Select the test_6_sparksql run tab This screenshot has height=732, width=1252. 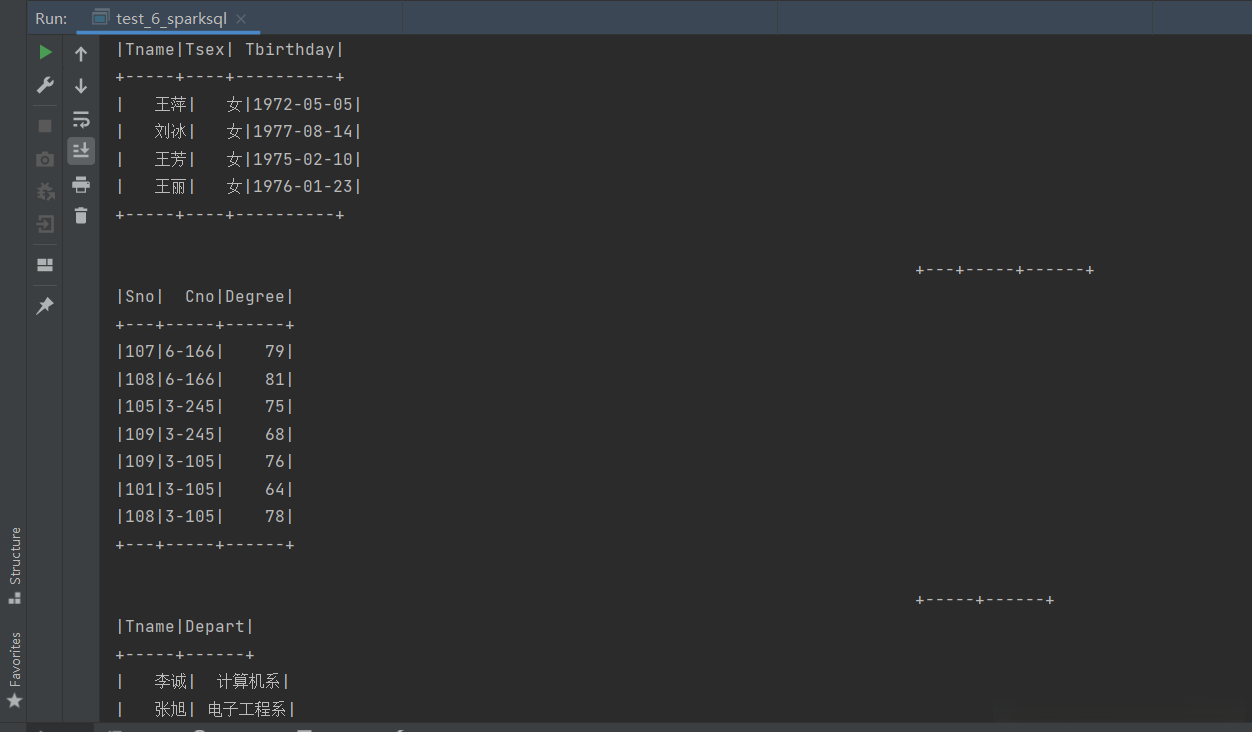tap(170, 18)
